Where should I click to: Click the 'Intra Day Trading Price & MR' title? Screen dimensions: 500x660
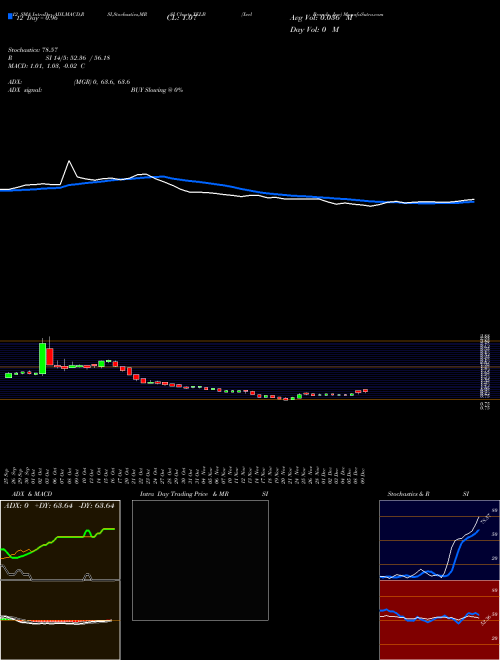point(184,494)
